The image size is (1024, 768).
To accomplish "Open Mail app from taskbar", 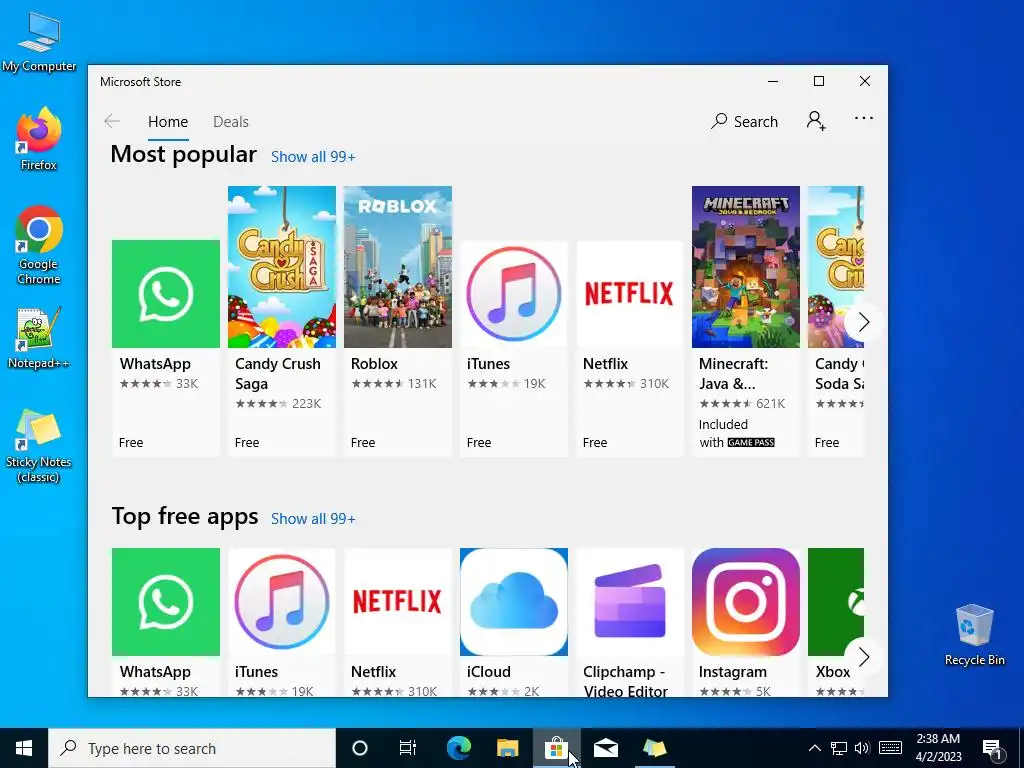I will [x=605, y=748].
